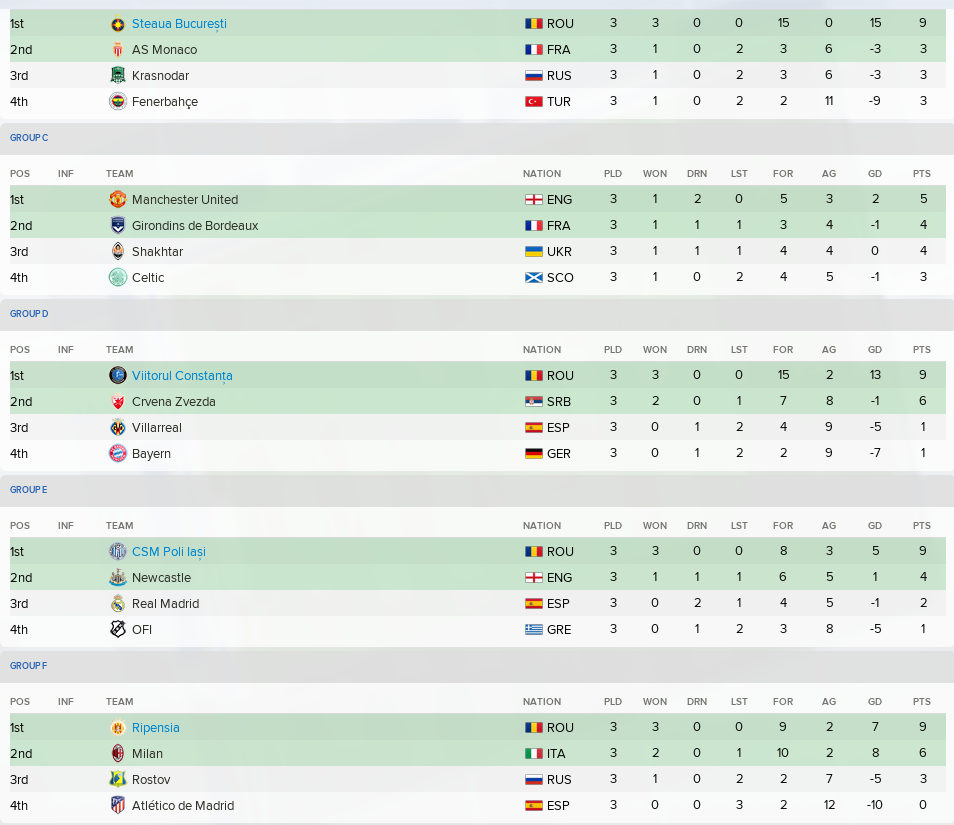This screenshot has height=825, width=954.
Task: Open the Viitorul Constanța team link
Action: point(182,376)
